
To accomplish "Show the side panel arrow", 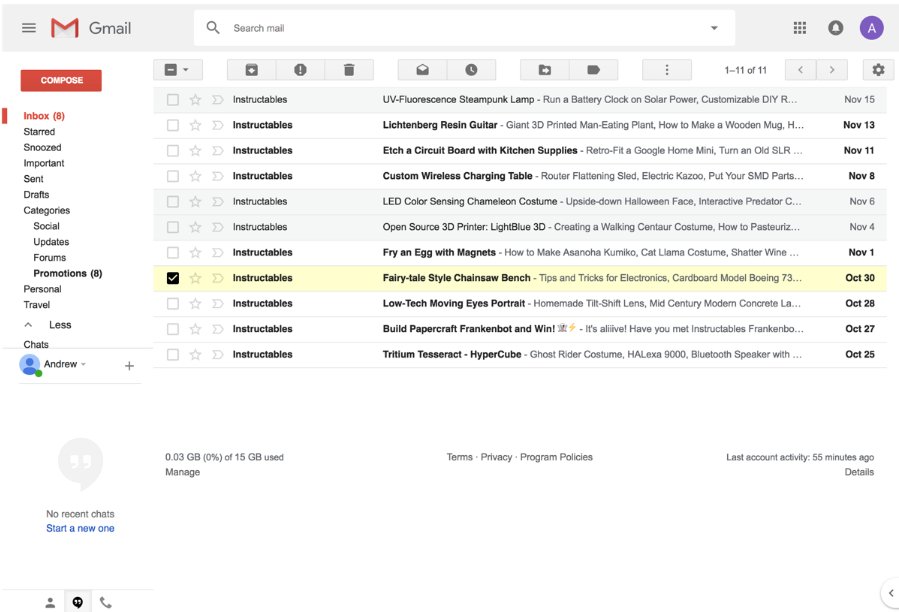I will tap(890, 593).
